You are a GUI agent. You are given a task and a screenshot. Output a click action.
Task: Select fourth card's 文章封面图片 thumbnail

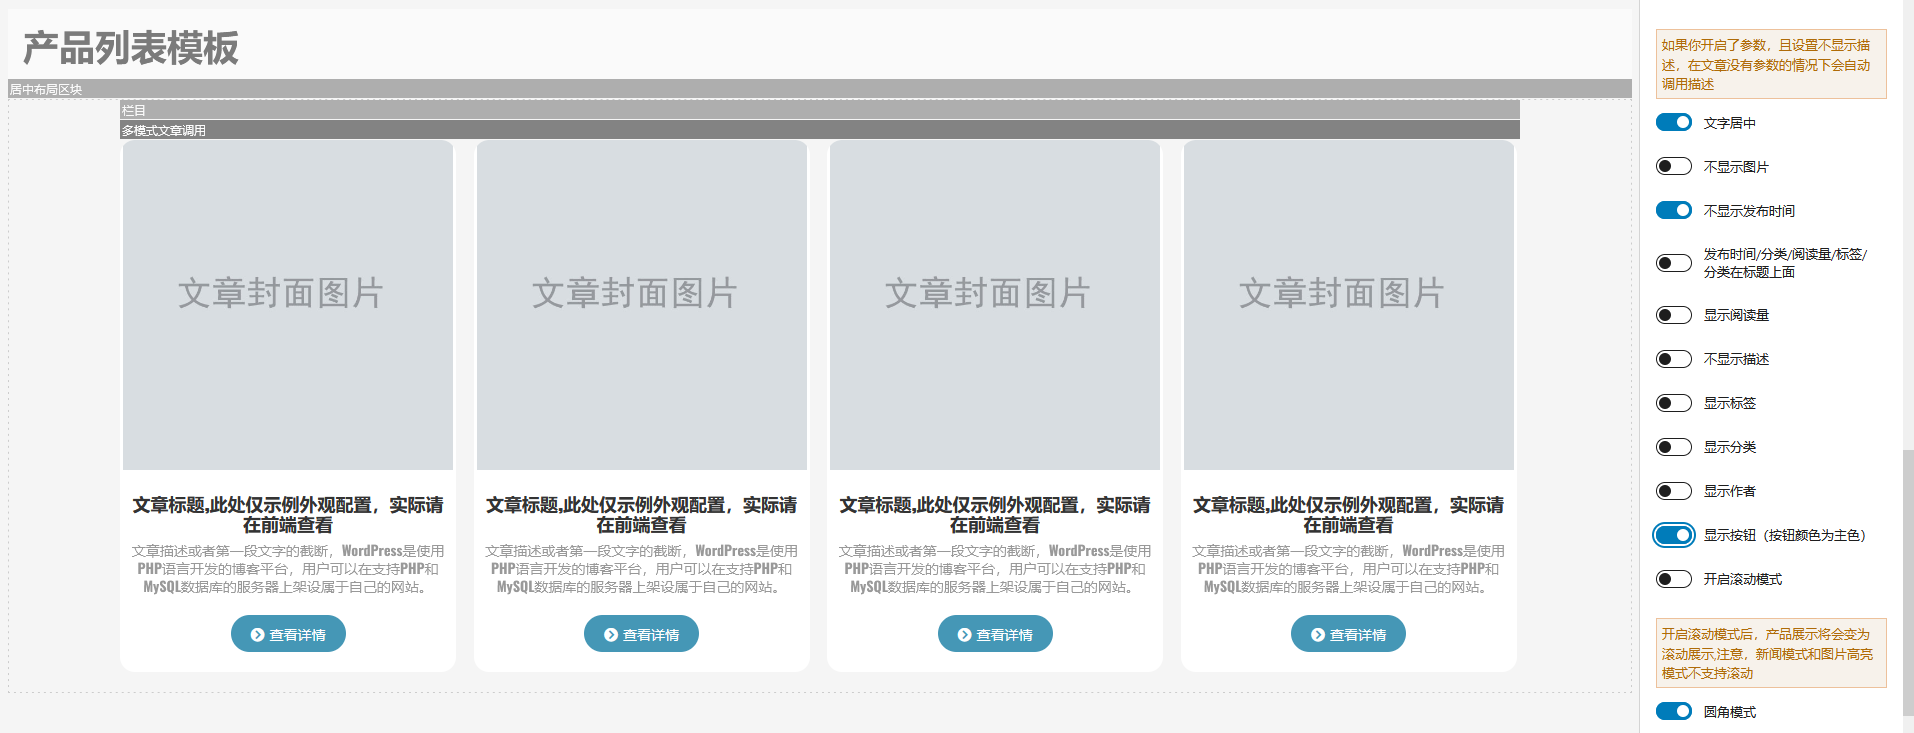coord(1348,305)
